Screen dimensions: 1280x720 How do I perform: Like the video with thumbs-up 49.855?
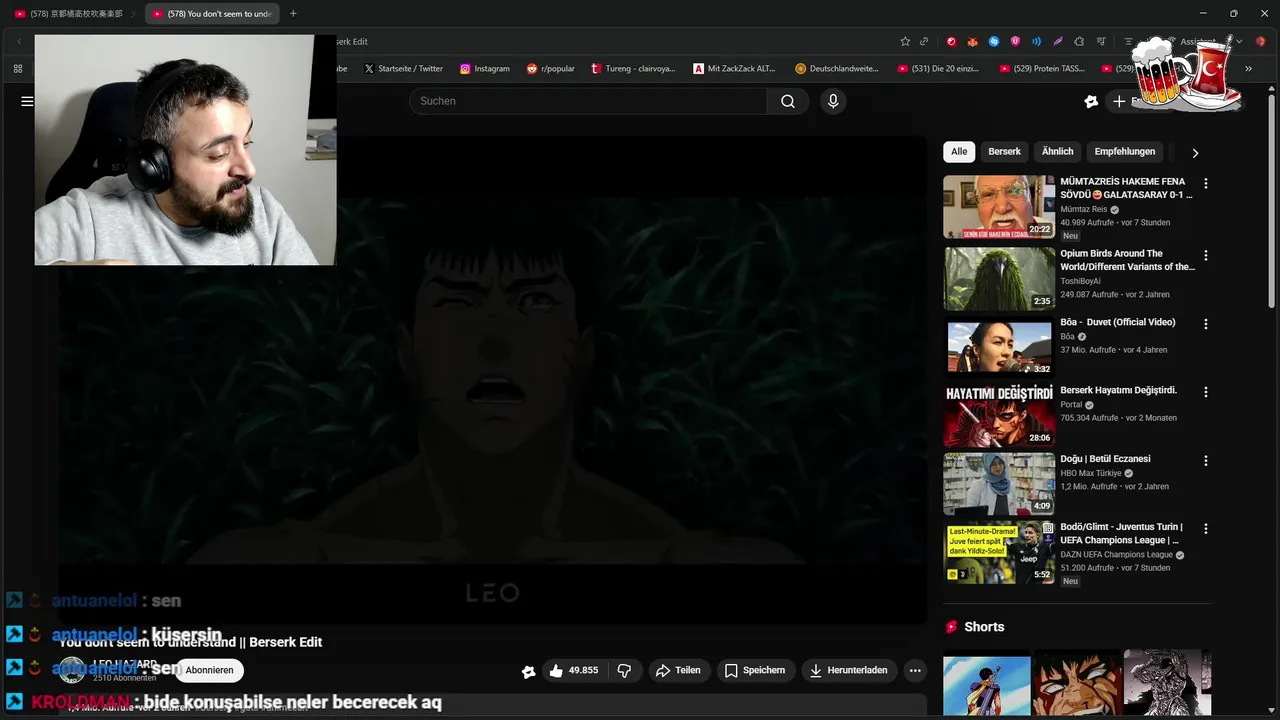coord(574,670)
